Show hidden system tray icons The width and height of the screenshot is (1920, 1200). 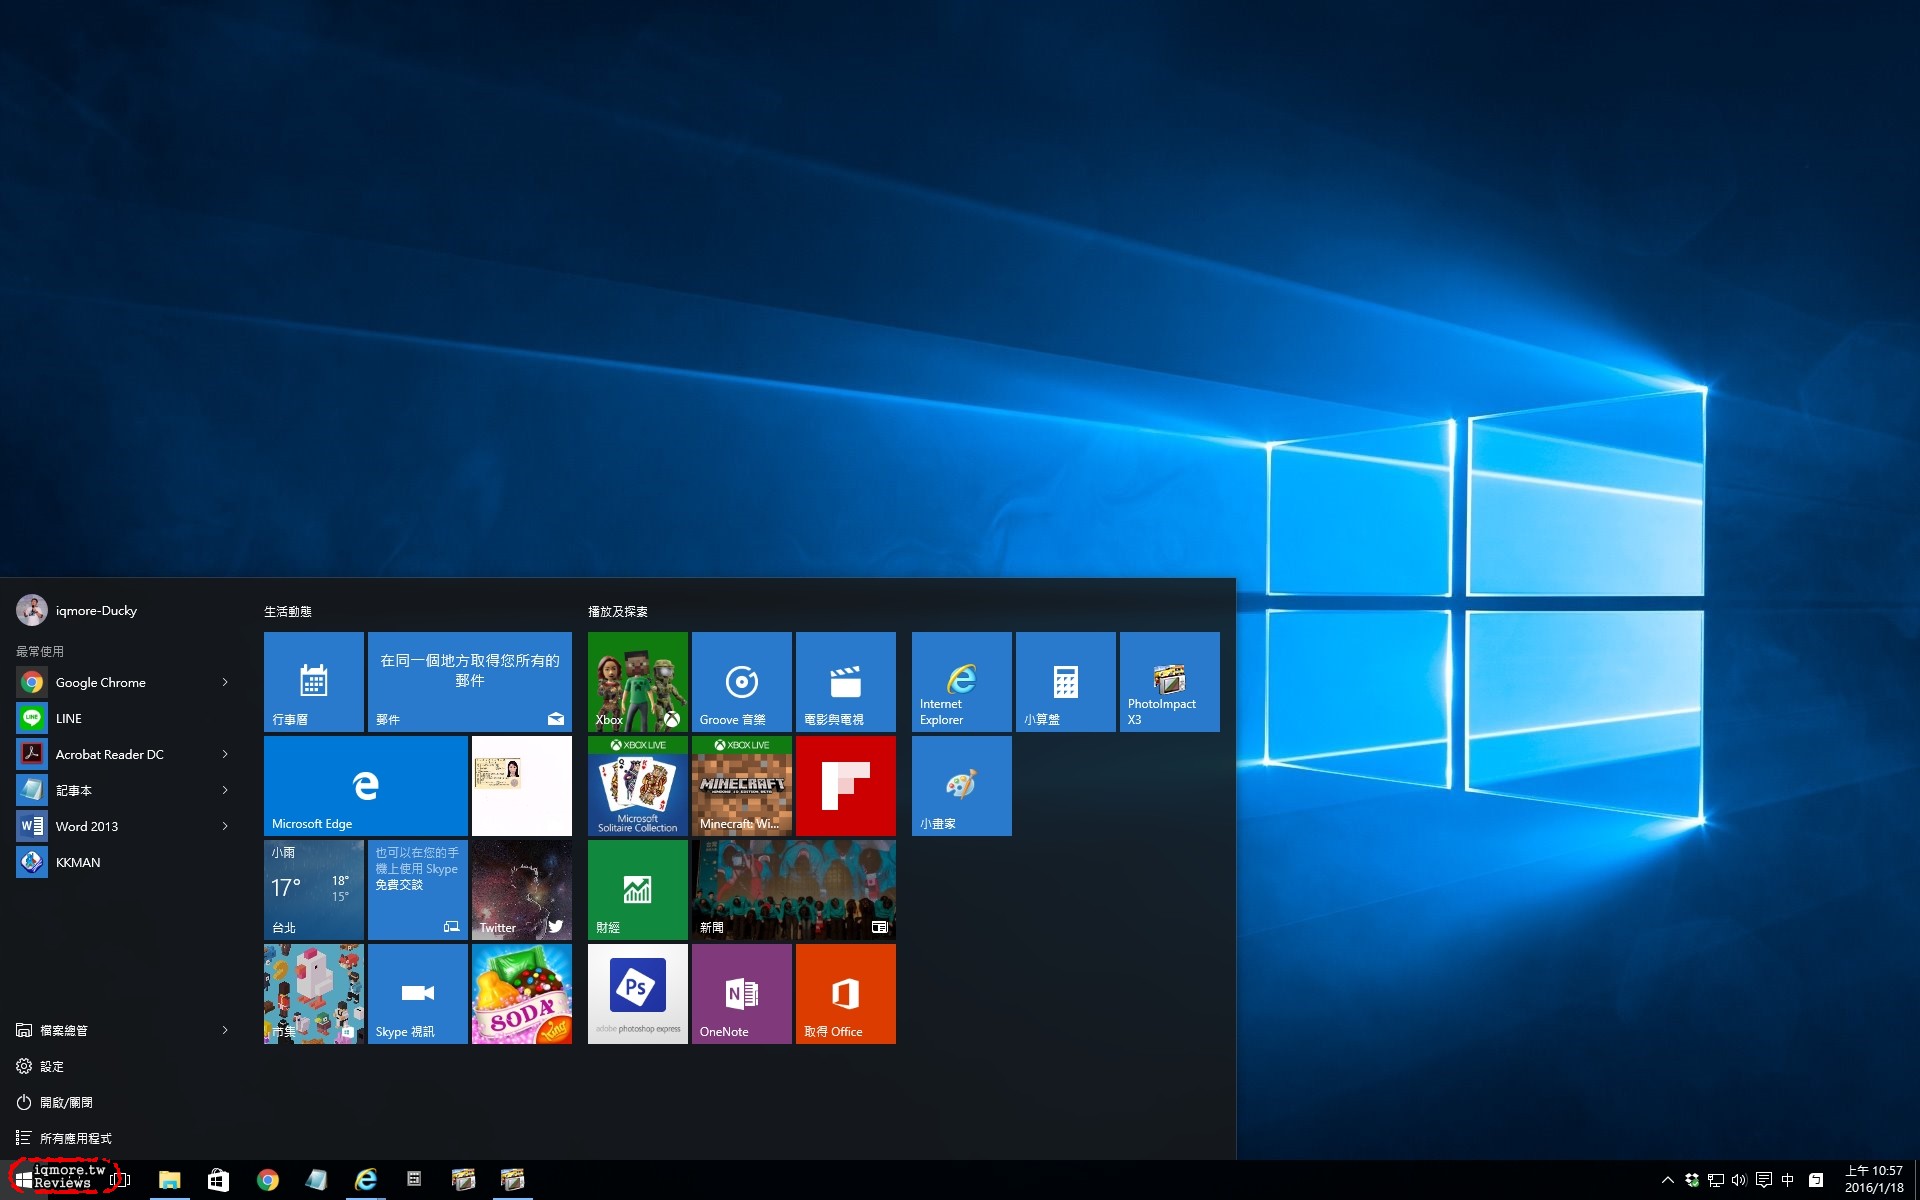(x=1667, y=1180)
